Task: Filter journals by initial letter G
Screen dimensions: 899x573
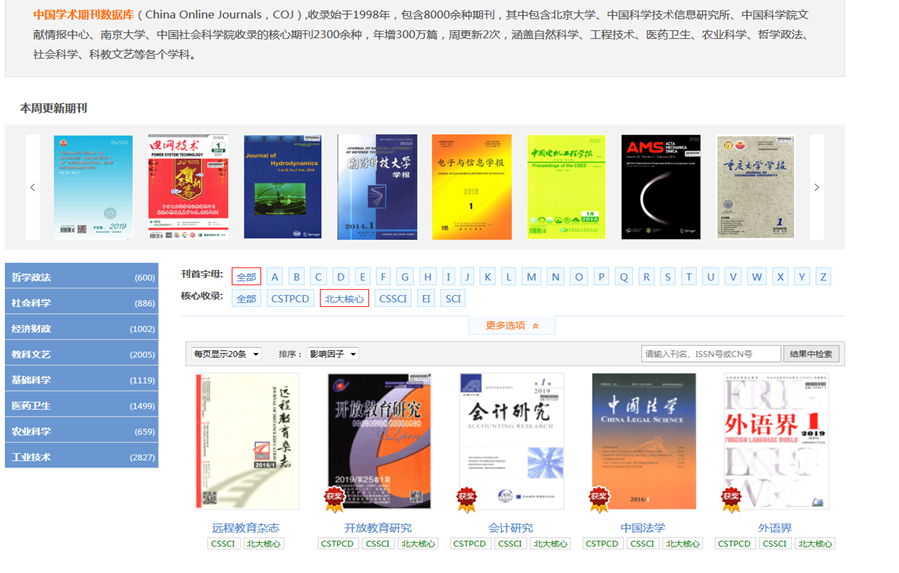Action: (x=405, y=276)
